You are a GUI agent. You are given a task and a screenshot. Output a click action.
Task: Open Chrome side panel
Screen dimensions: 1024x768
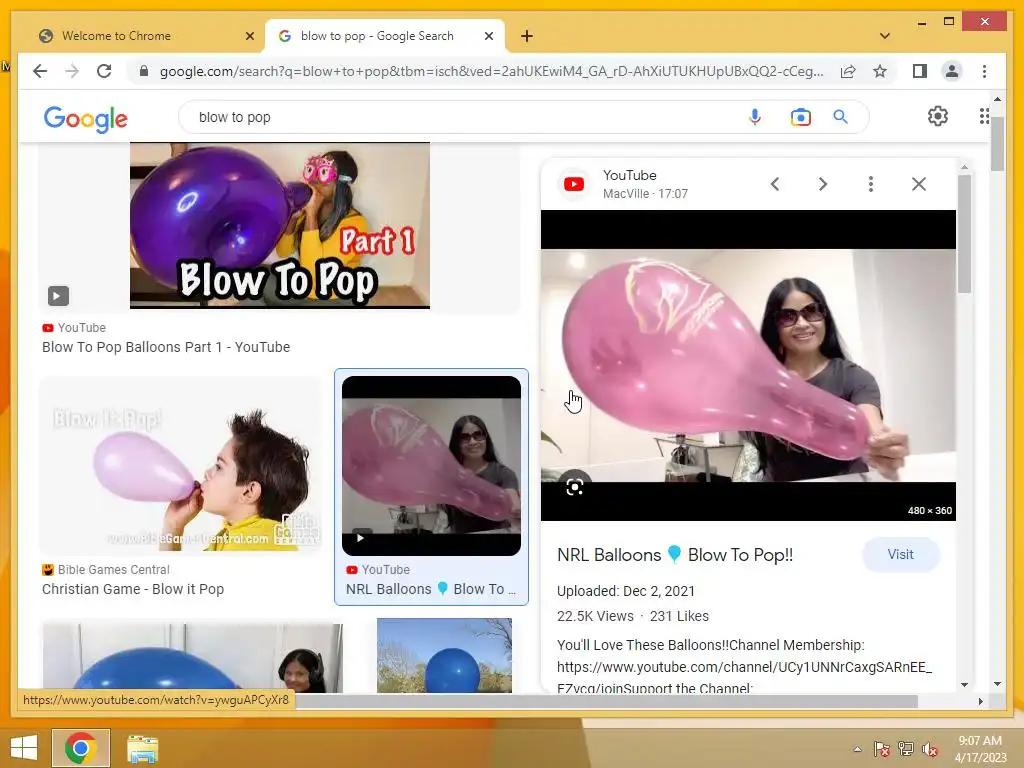pos(920,71)
